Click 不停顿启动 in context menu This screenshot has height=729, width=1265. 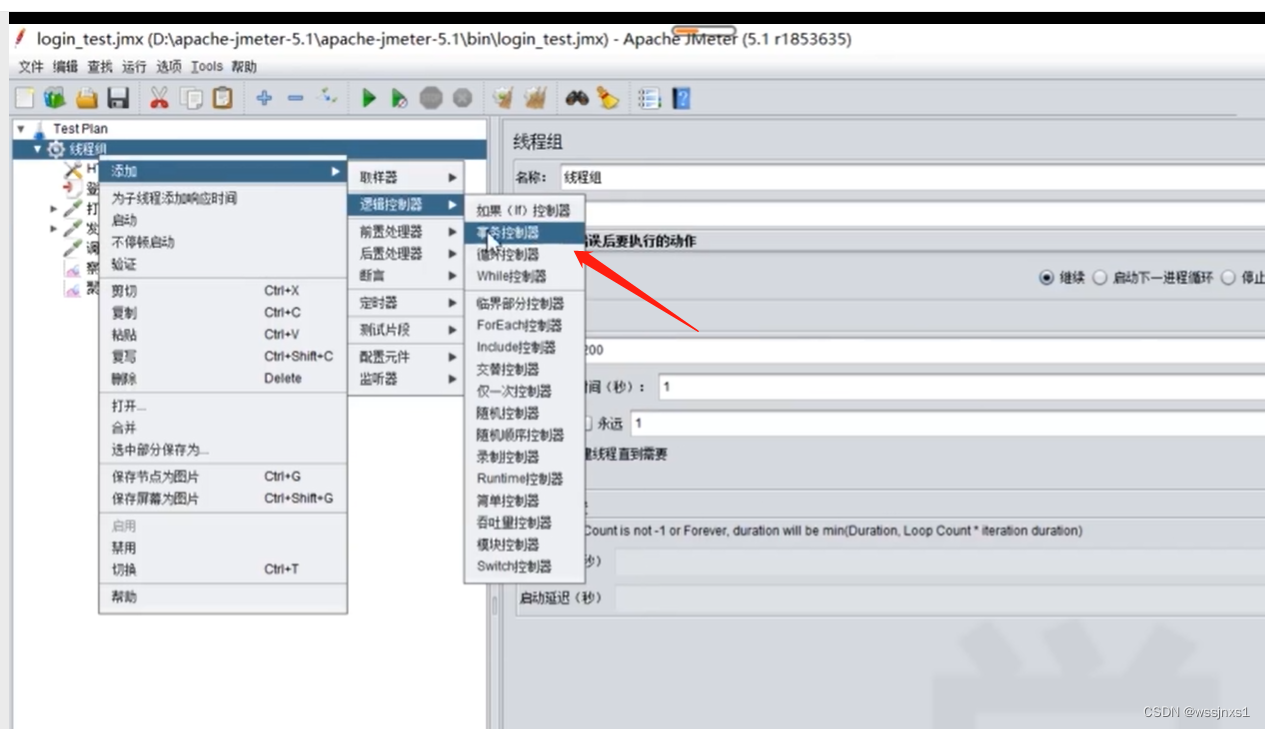[x=223, y=242]
